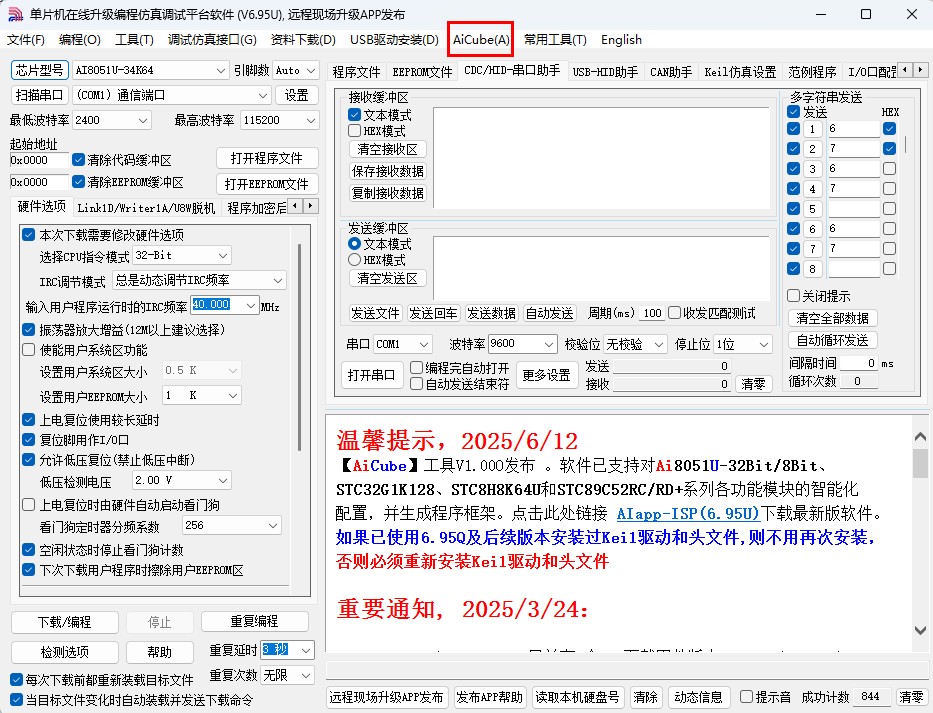Click 打开串口 button
The image size is (933, 713).
pyautogui.click(x=371, y=375)
